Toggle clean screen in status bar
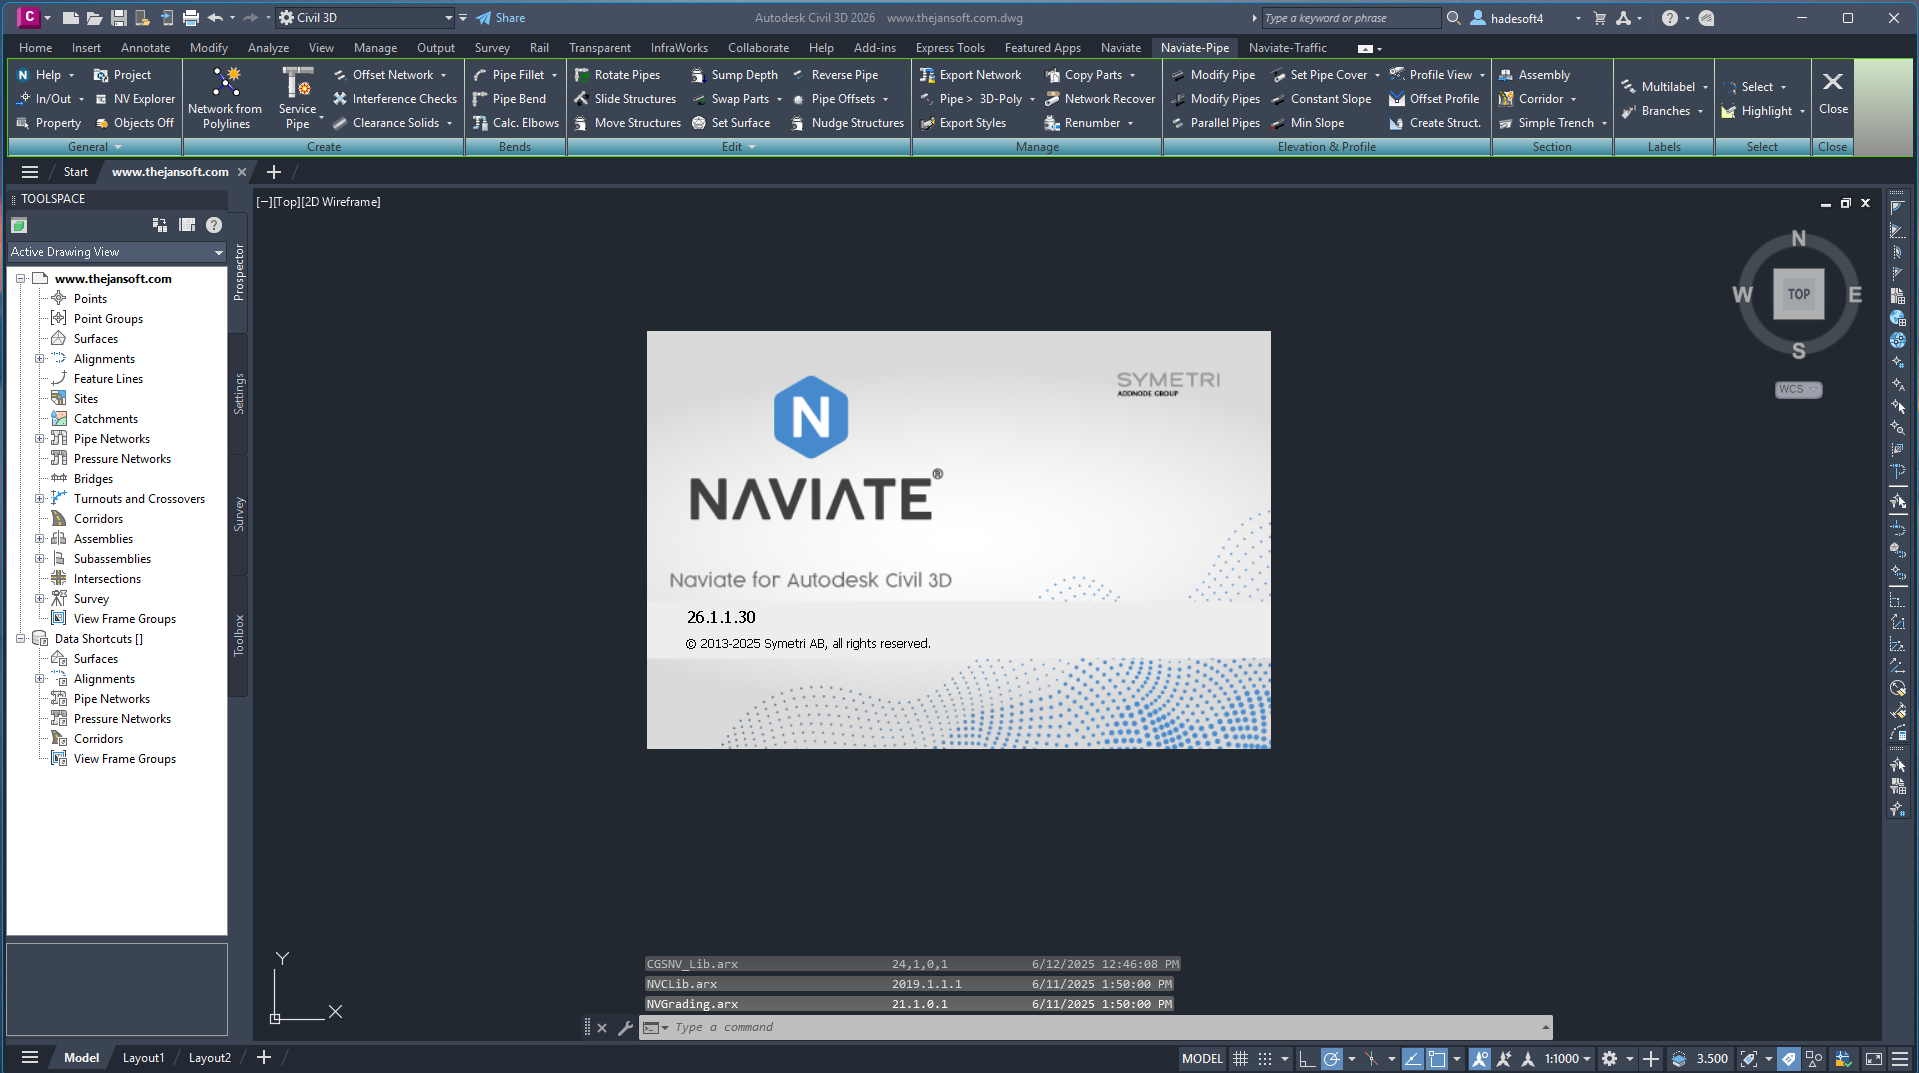 (1874, 1058)
